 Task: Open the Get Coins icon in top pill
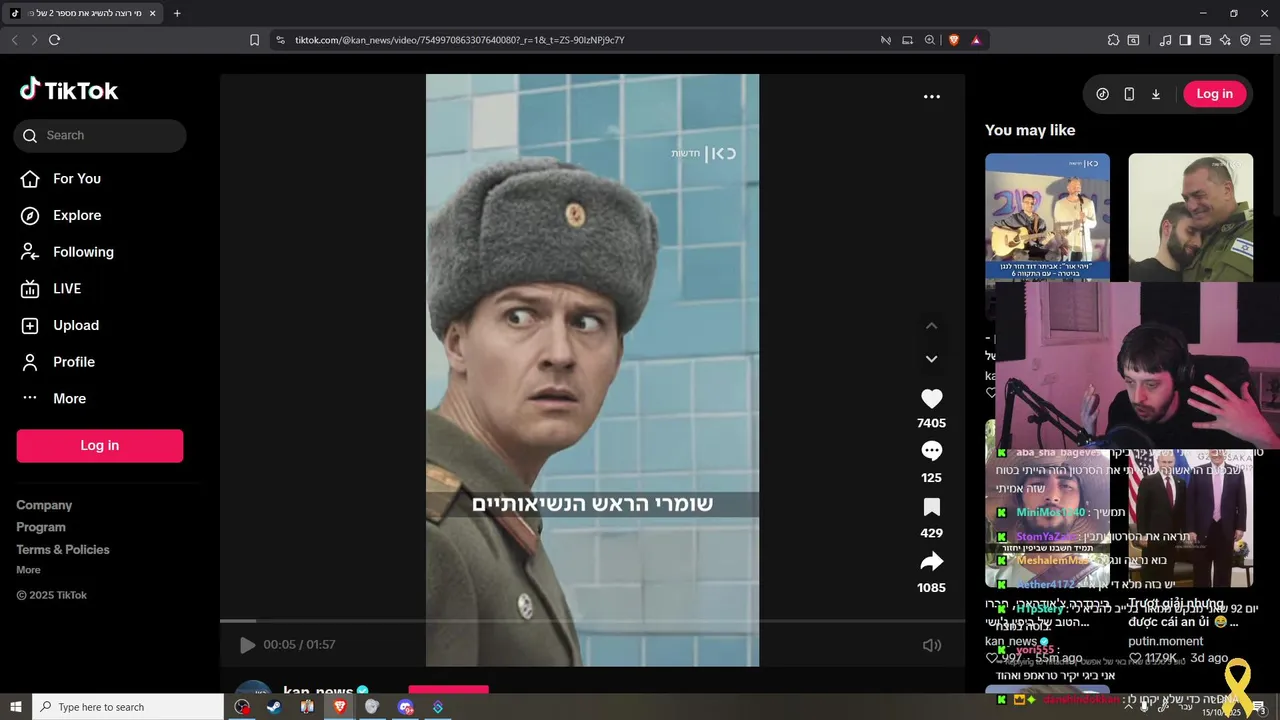[x=1103, y=94]
